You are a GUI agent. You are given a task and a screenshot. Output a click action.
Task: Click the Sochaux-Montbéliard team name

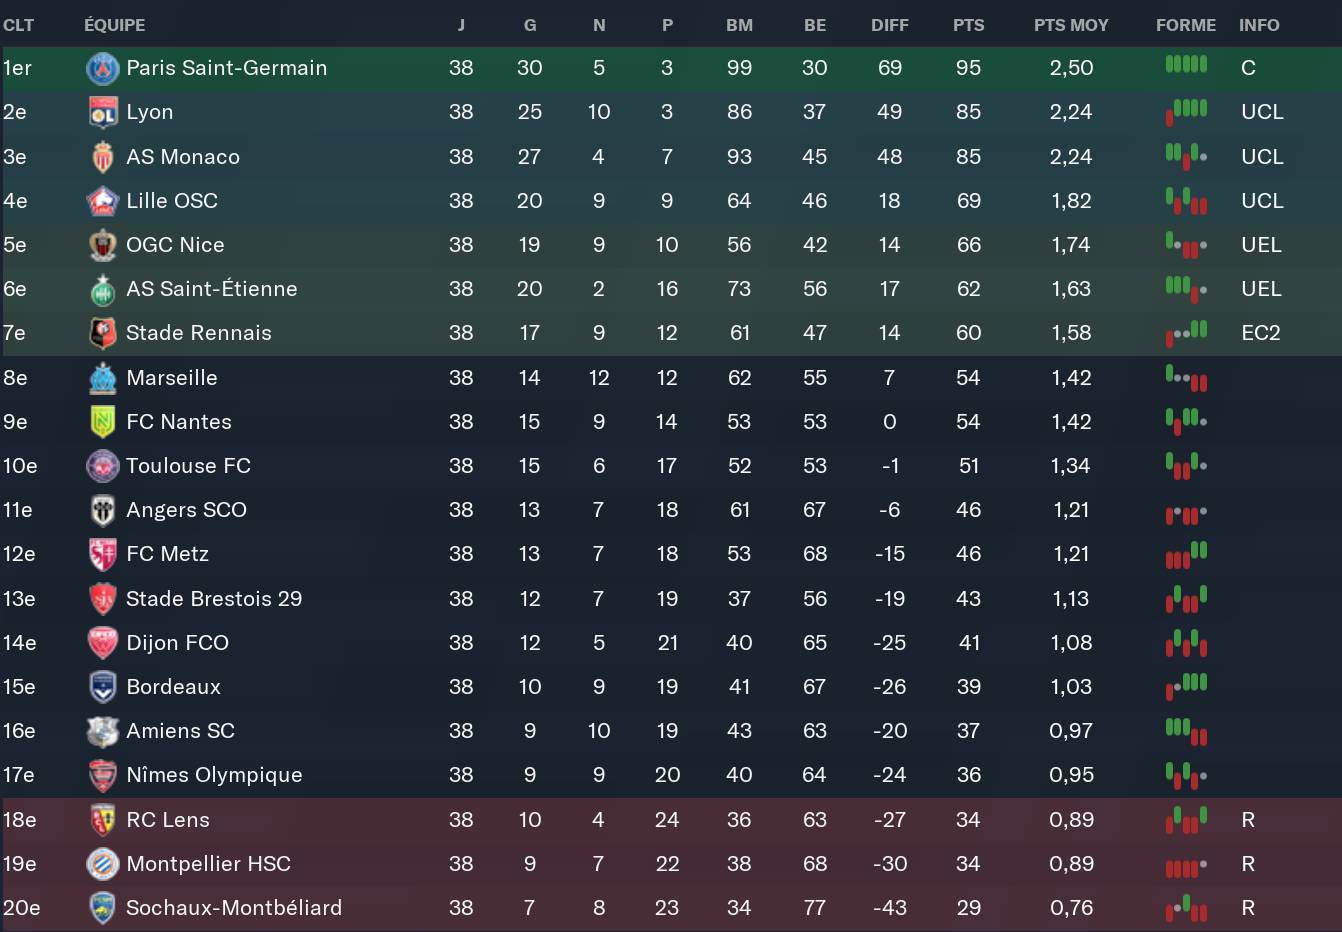click(x=233, y=908)
